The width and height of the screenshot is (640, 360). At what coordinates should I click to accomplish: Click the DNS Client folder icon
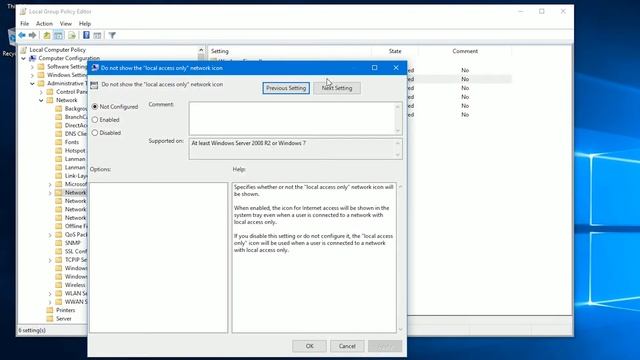point(59,133)
